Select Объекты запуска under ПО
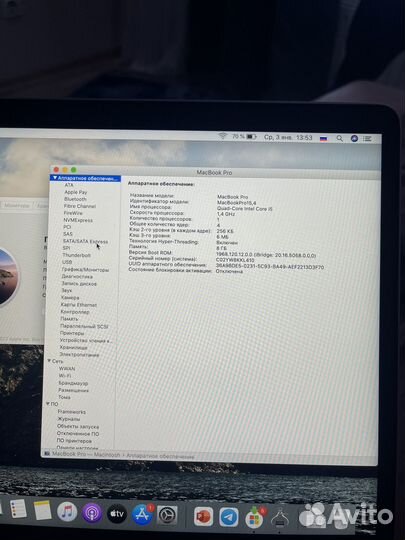This screenshot has width=405, height=540. click(x=78, y=426)
